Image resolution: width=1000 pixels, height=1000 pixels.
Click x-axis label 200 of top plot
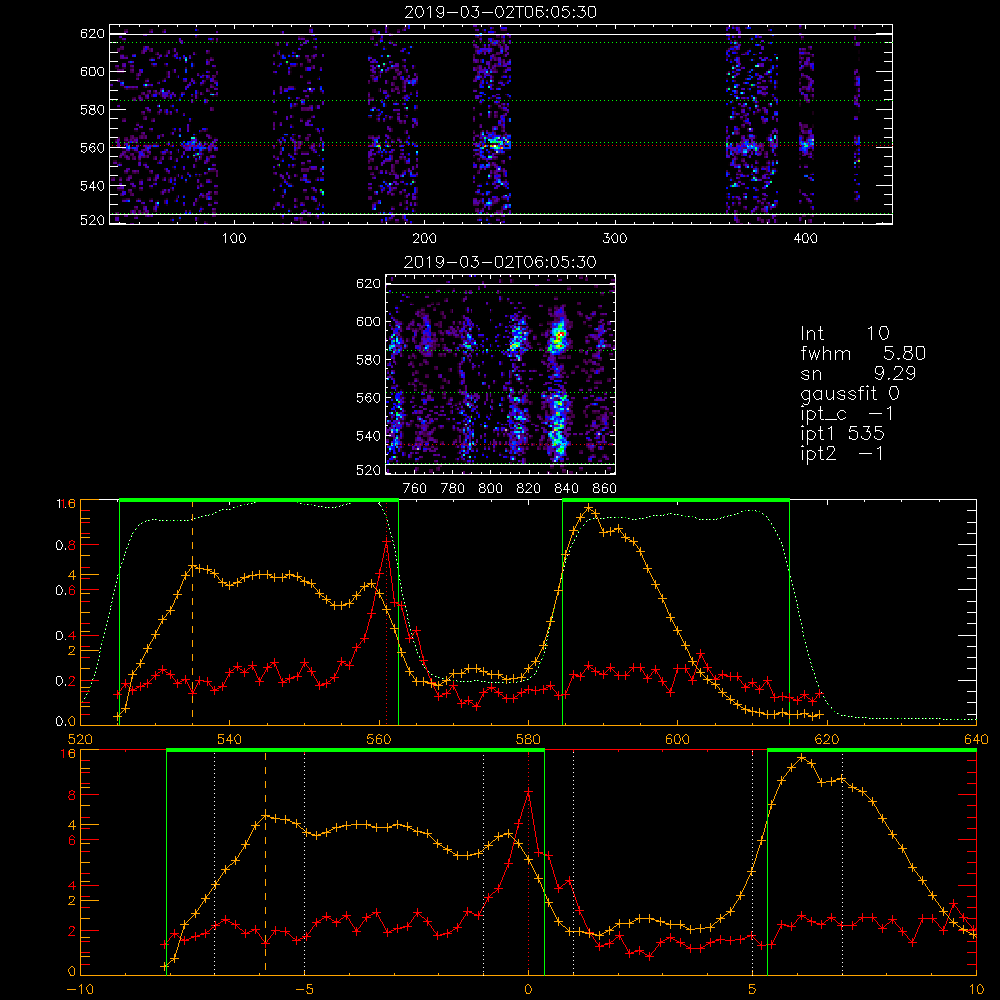[424, 239]
